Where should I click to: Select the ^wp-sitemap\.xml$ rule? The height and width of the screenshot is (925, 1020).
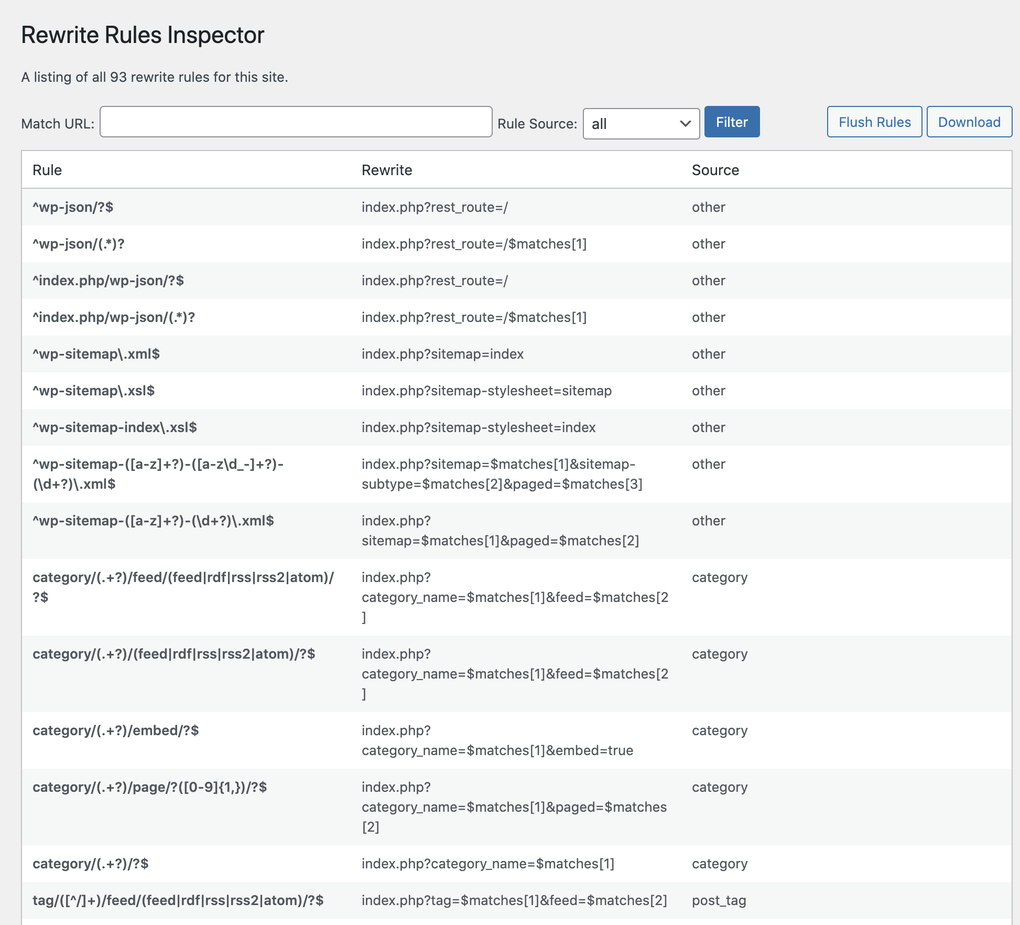(x=96, y=355)
